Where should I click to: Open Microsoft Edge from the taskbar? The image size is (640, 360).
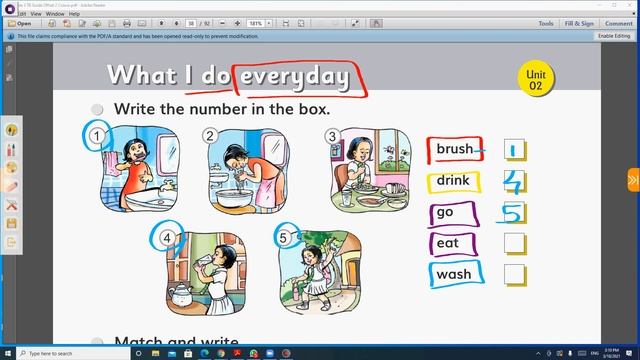(x=204, y=353)
